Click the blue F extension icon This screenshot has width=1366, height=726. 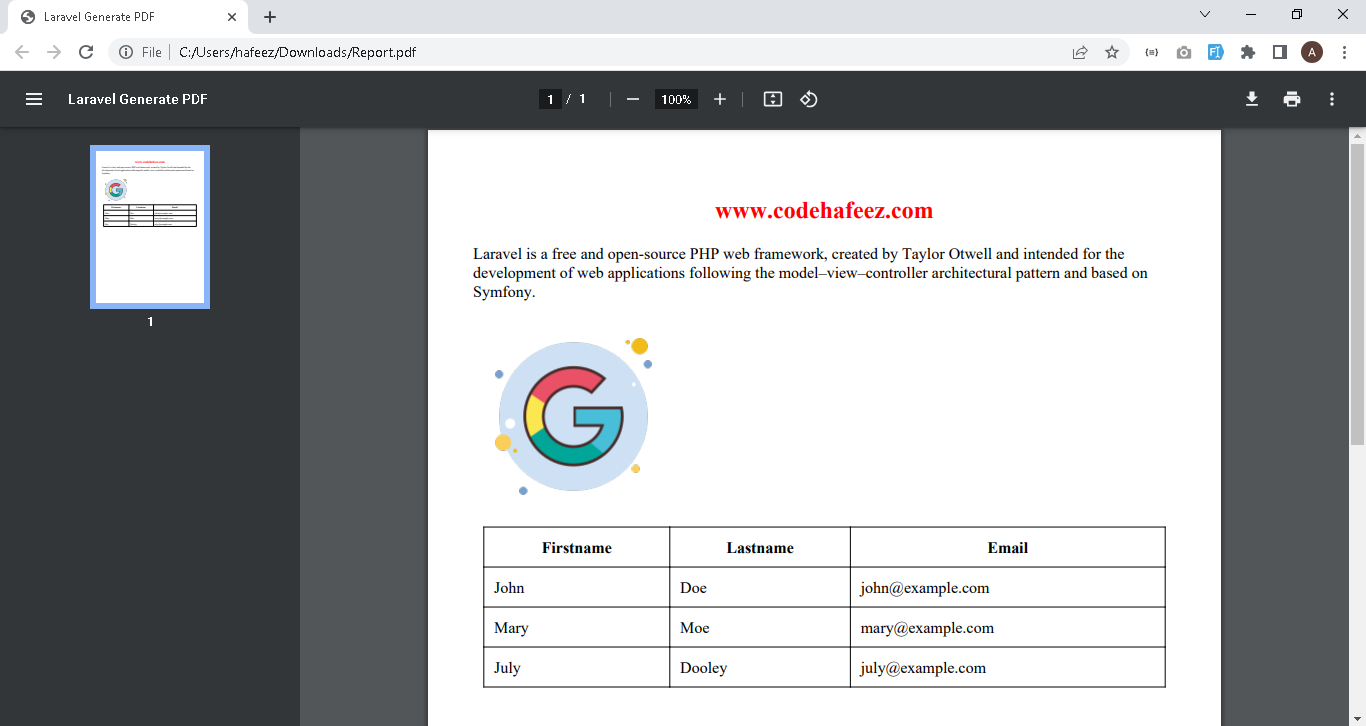click(x=1216, y=52)
